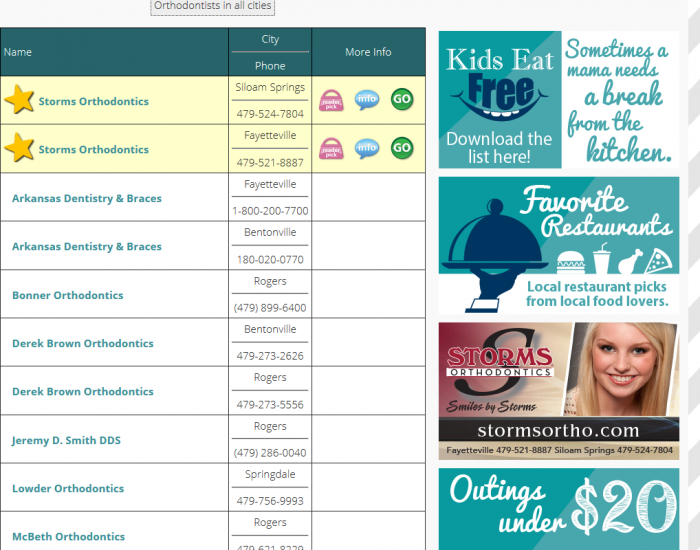Open the blue info bubble for Siloam Springs listing

(367, 100)
